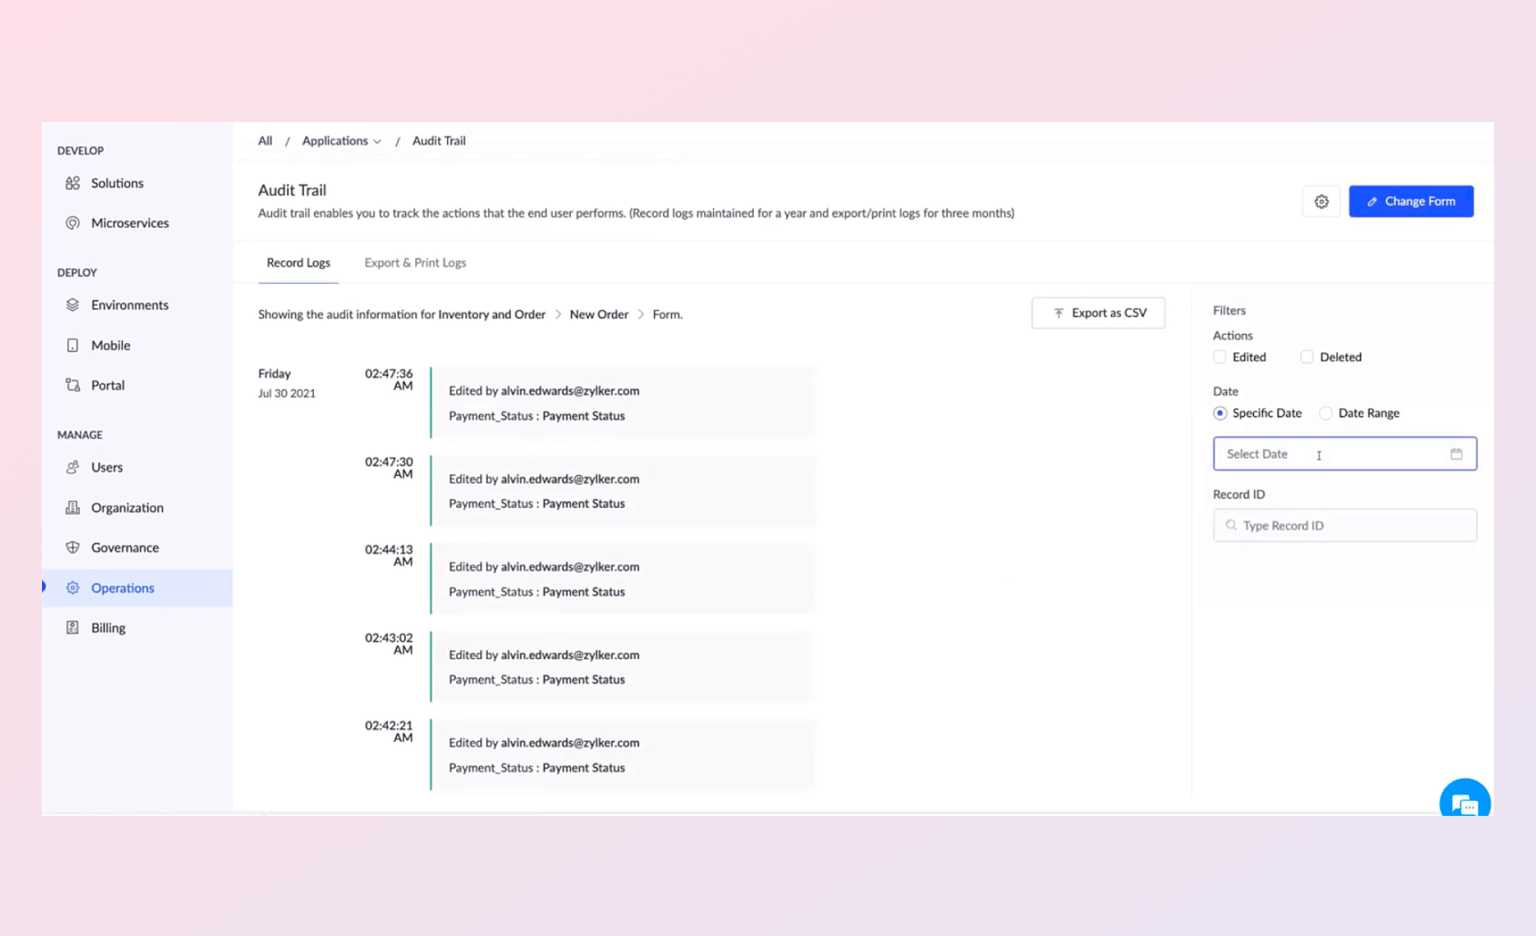Click the Change Form button

click(x=1410, y=201)
